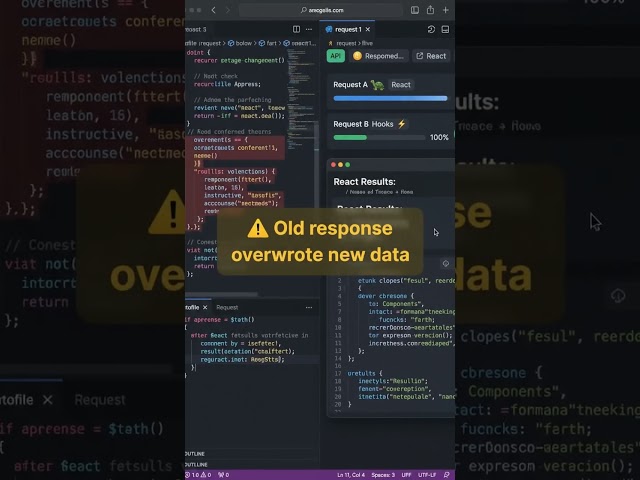The height and width of the screenshot is (480, 640).
Task: Go back with the browser back arrow
Action: tap(213, 10)
